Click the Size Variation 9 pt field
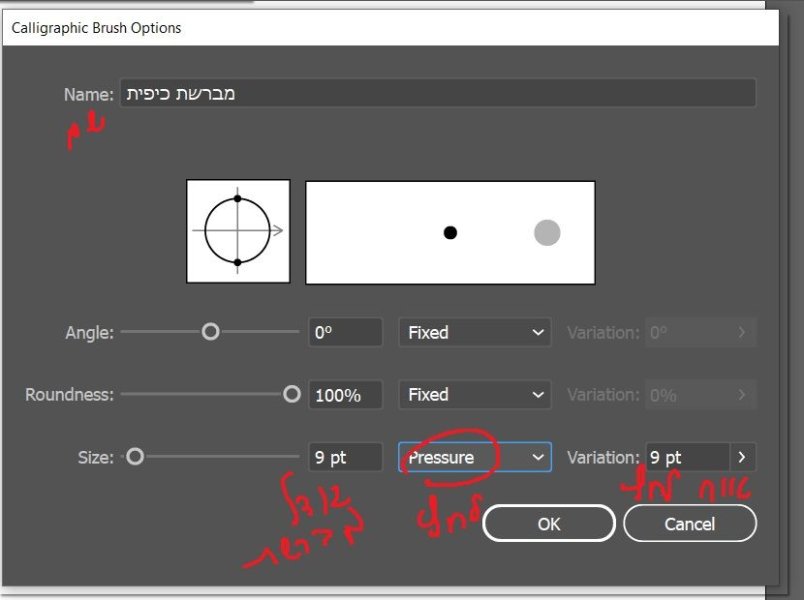This screenshot has height=600, width=804. [687, 457]
